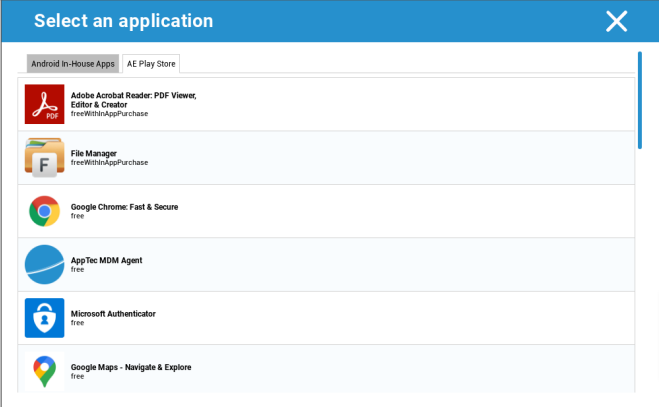Click freeWithInAppPurchase label under File Manager
Viewport: 659px width, 407px height.
(109, 162)
